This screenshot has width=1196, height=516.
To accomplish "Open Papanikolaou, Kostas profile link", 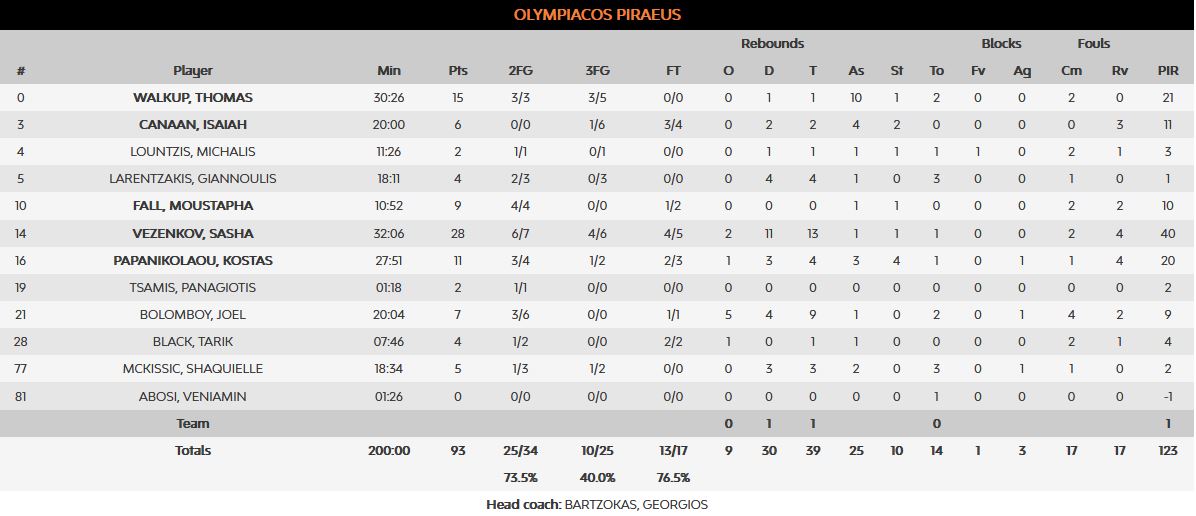I will (193, 261).
